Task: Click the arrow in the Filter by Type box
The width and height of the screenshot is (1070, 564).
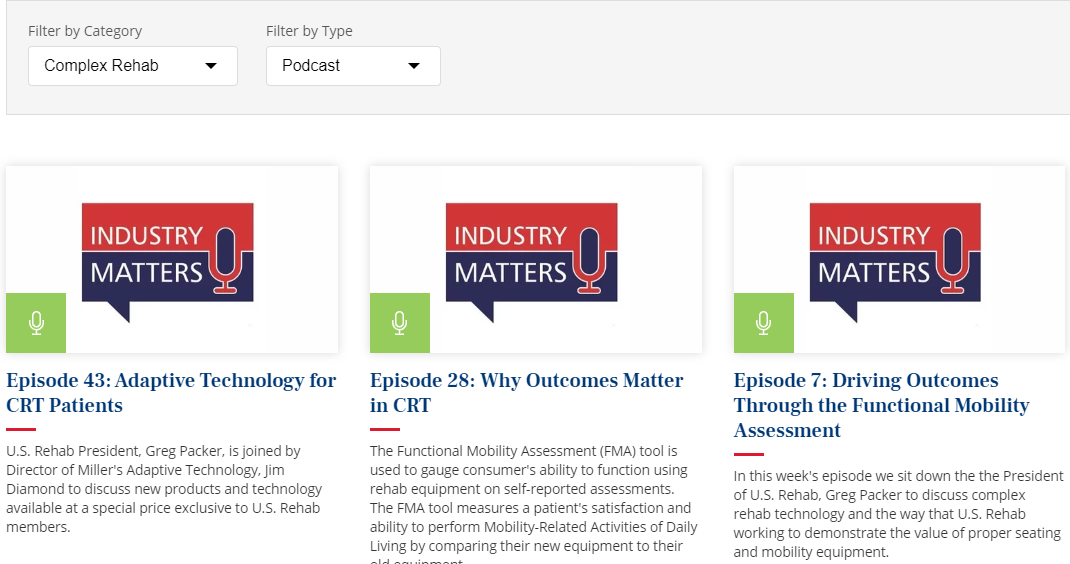Action: 414,66
